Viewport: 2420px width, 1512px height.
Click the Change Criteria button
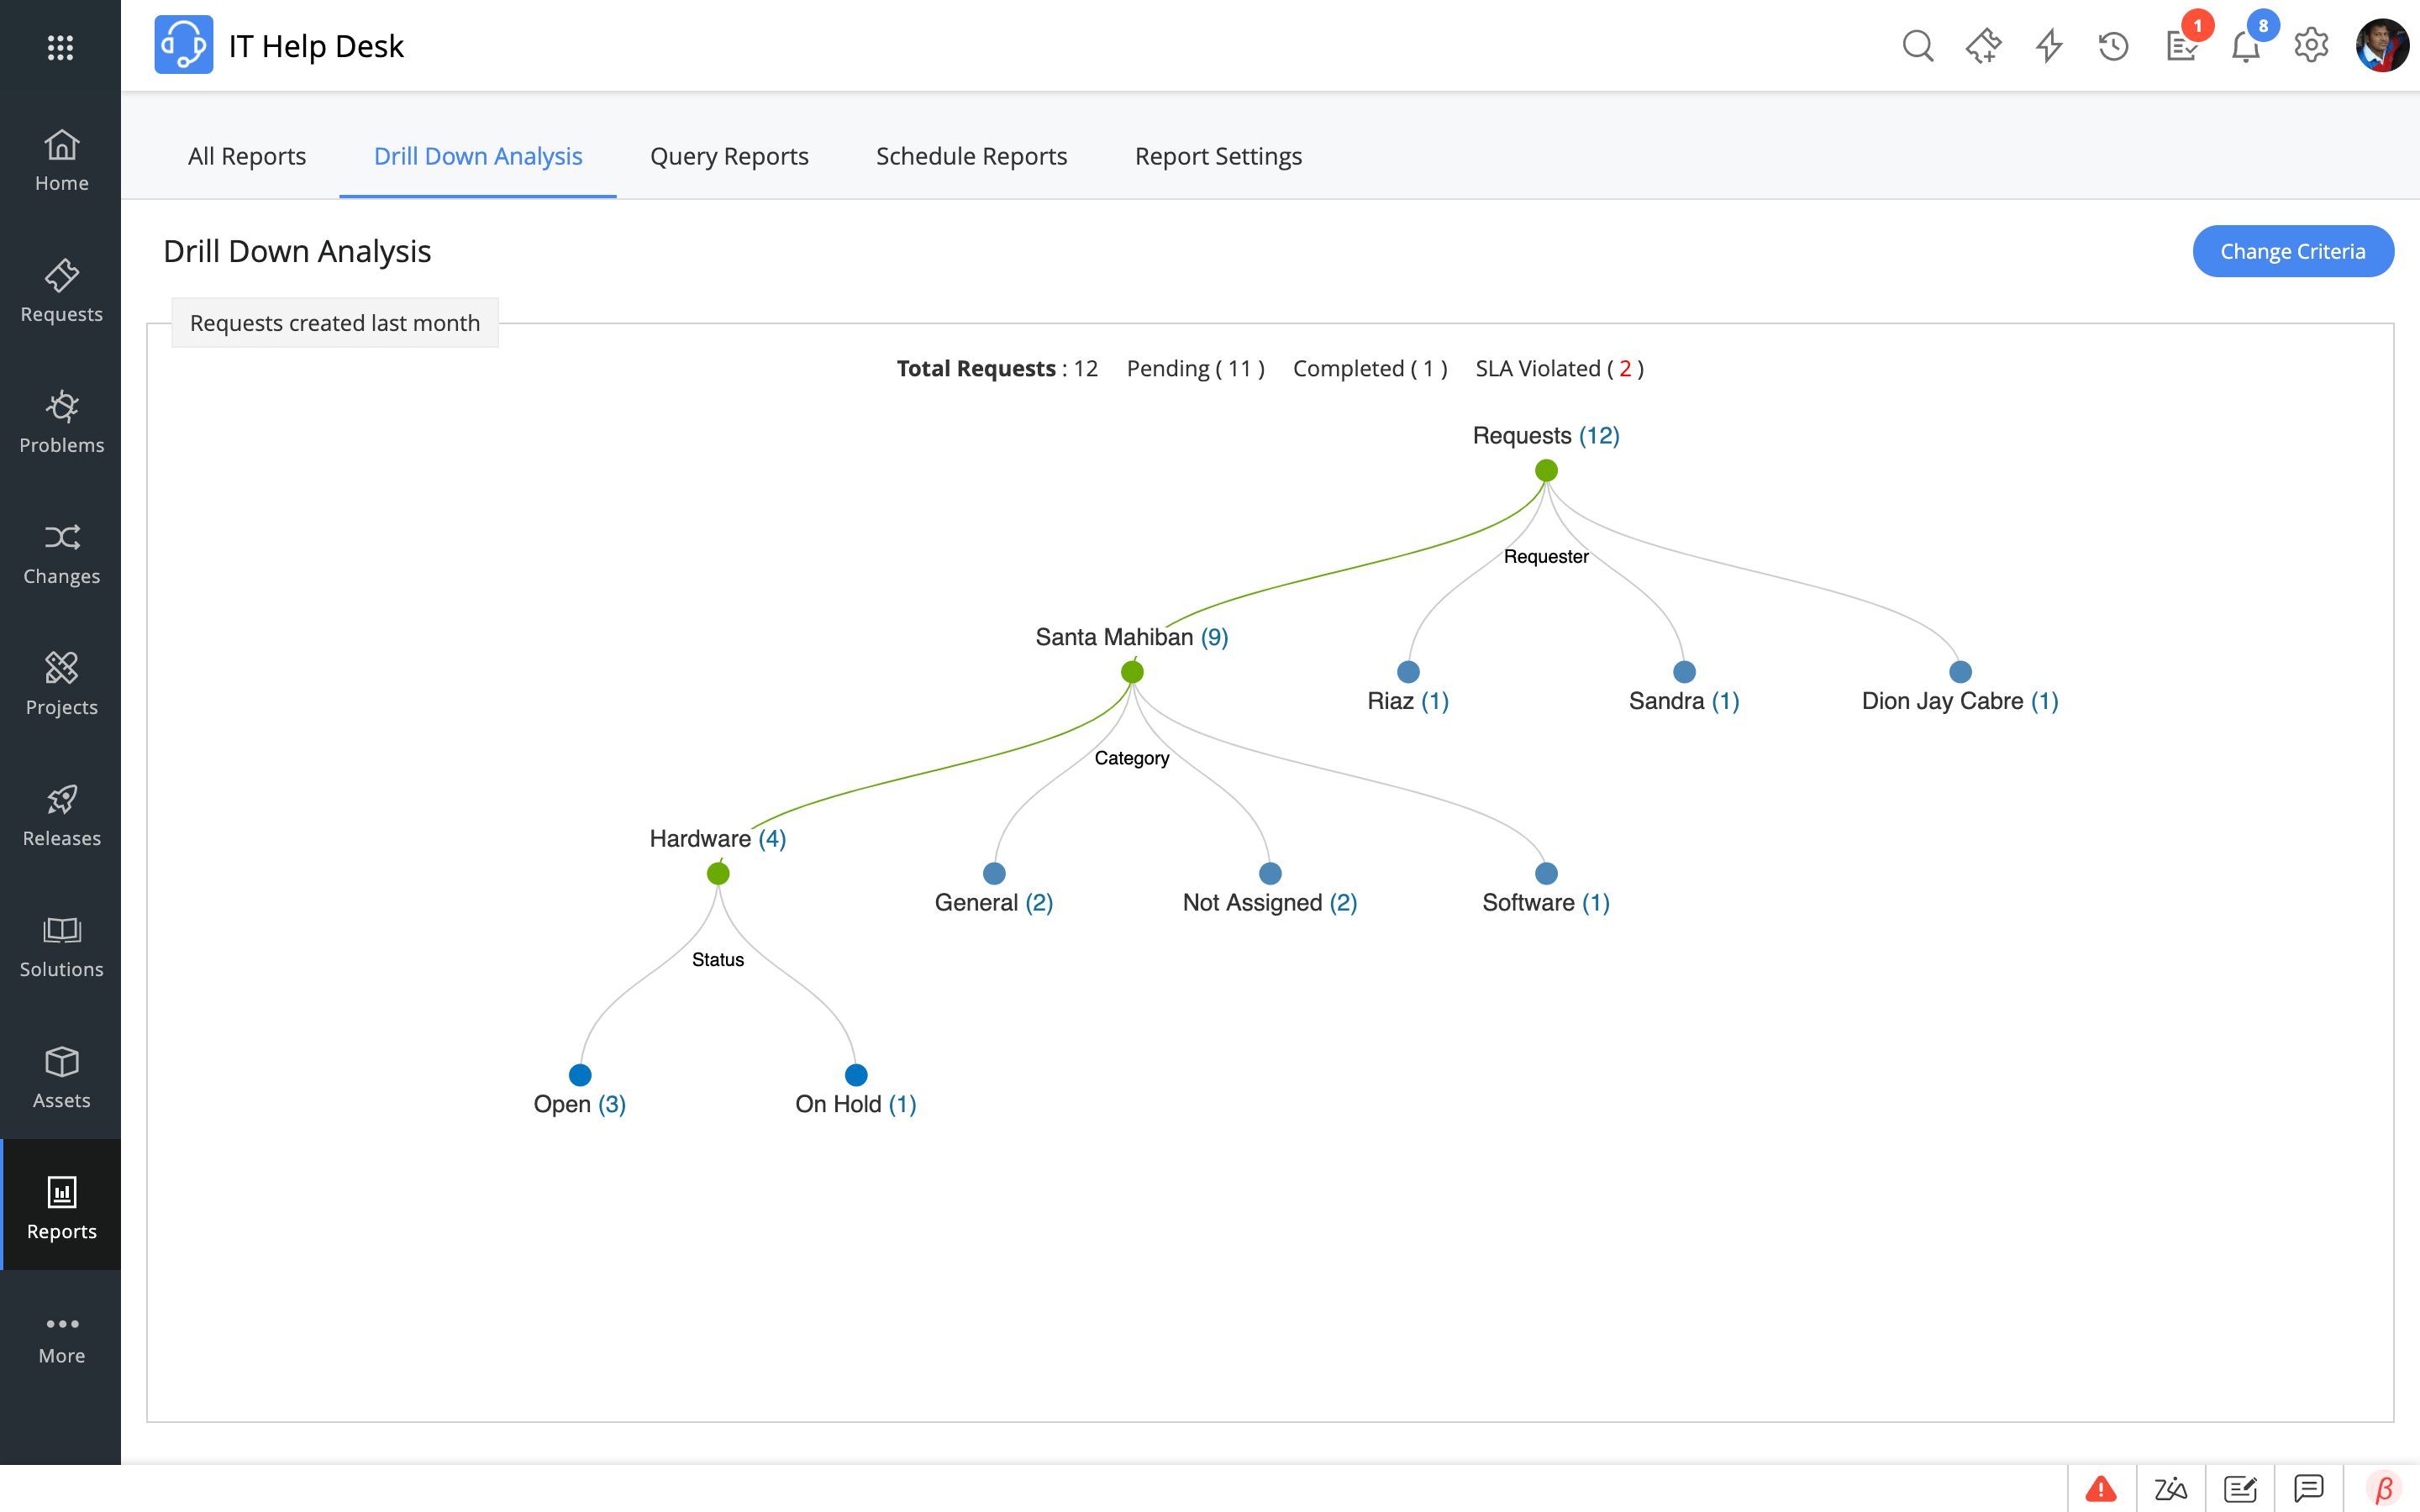coord(2292,251)
